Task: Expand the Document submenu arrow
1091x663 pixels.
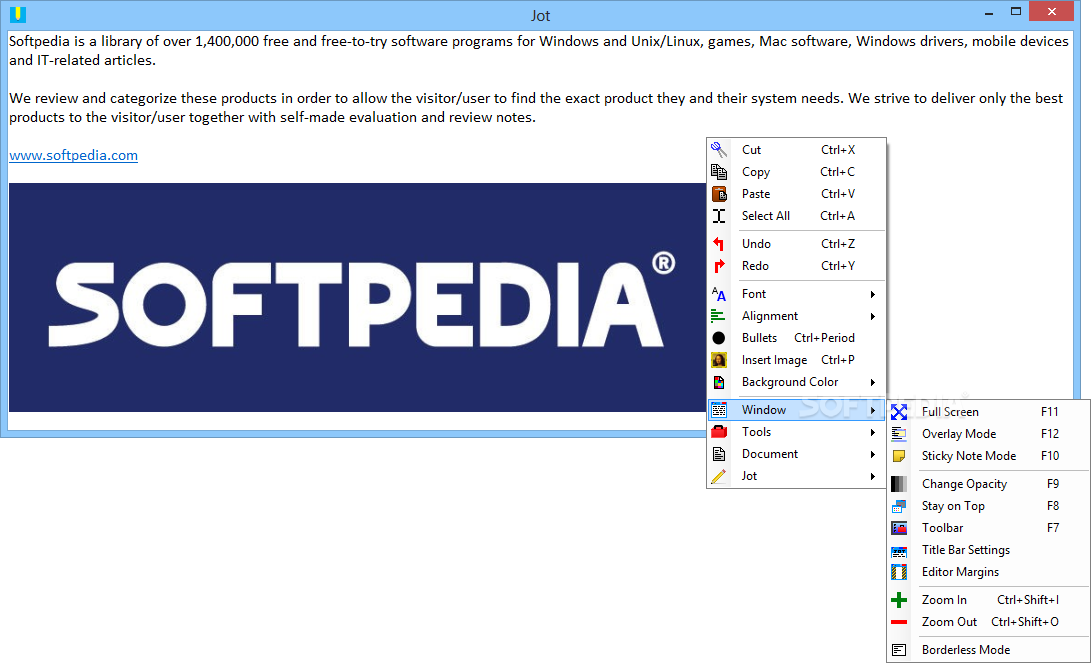Action: coord(873,454)
